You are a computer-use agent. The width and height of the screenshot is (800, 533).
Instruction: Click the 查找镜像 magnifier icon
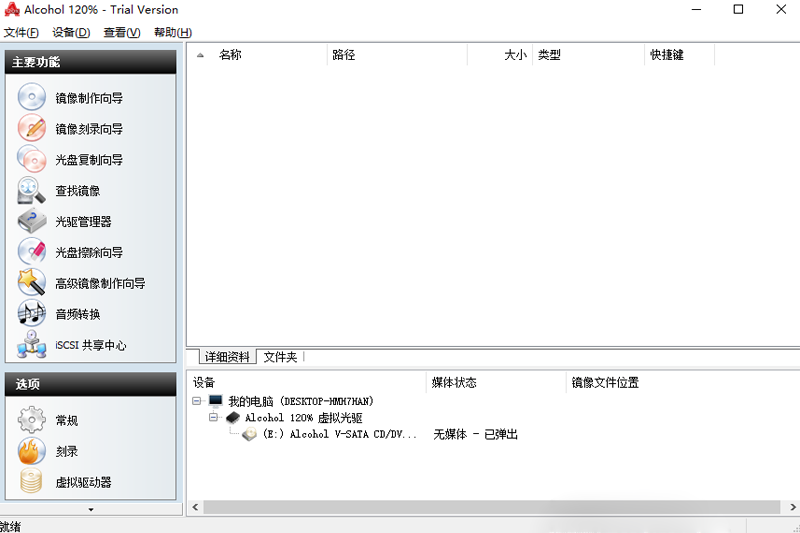[32, 191]
